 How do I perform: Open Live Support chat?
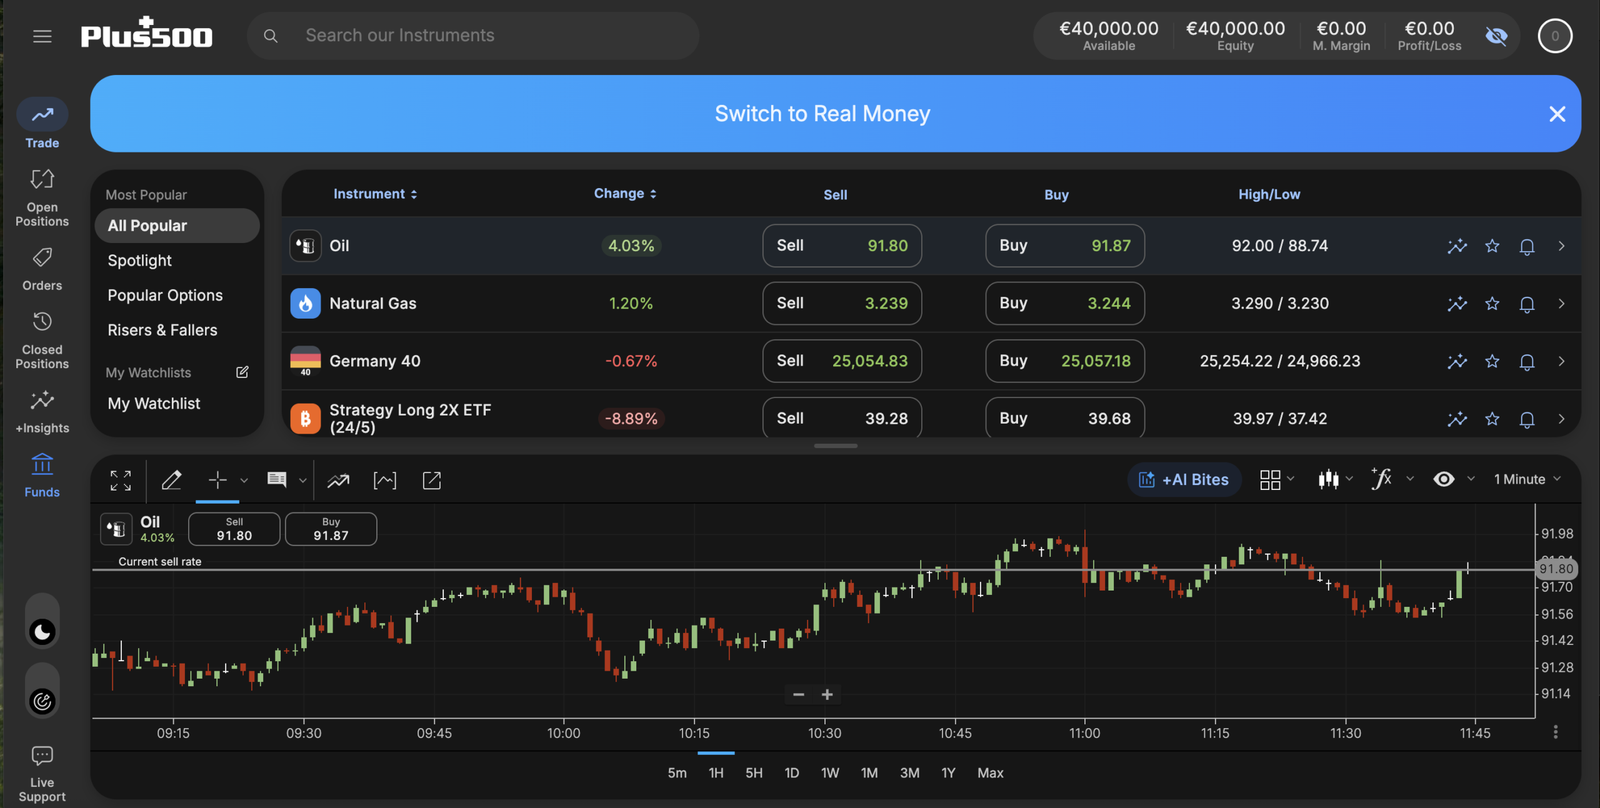pos(42,773)
